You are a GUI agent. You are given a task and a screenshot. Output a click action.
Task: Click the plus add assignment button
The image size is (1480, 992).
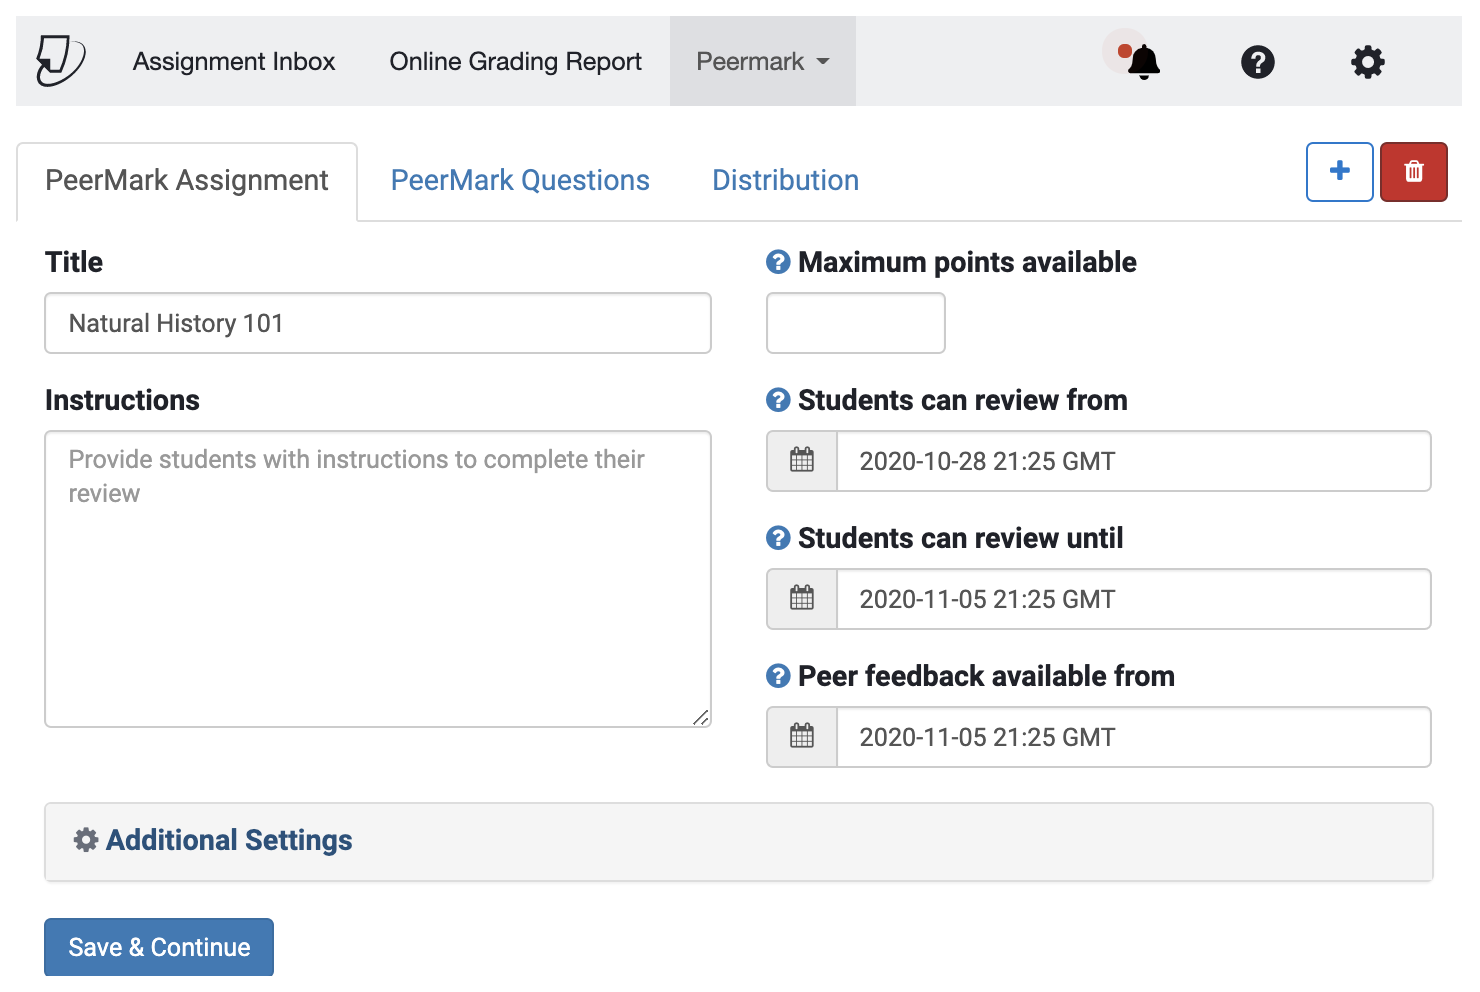coord(1339,172)
